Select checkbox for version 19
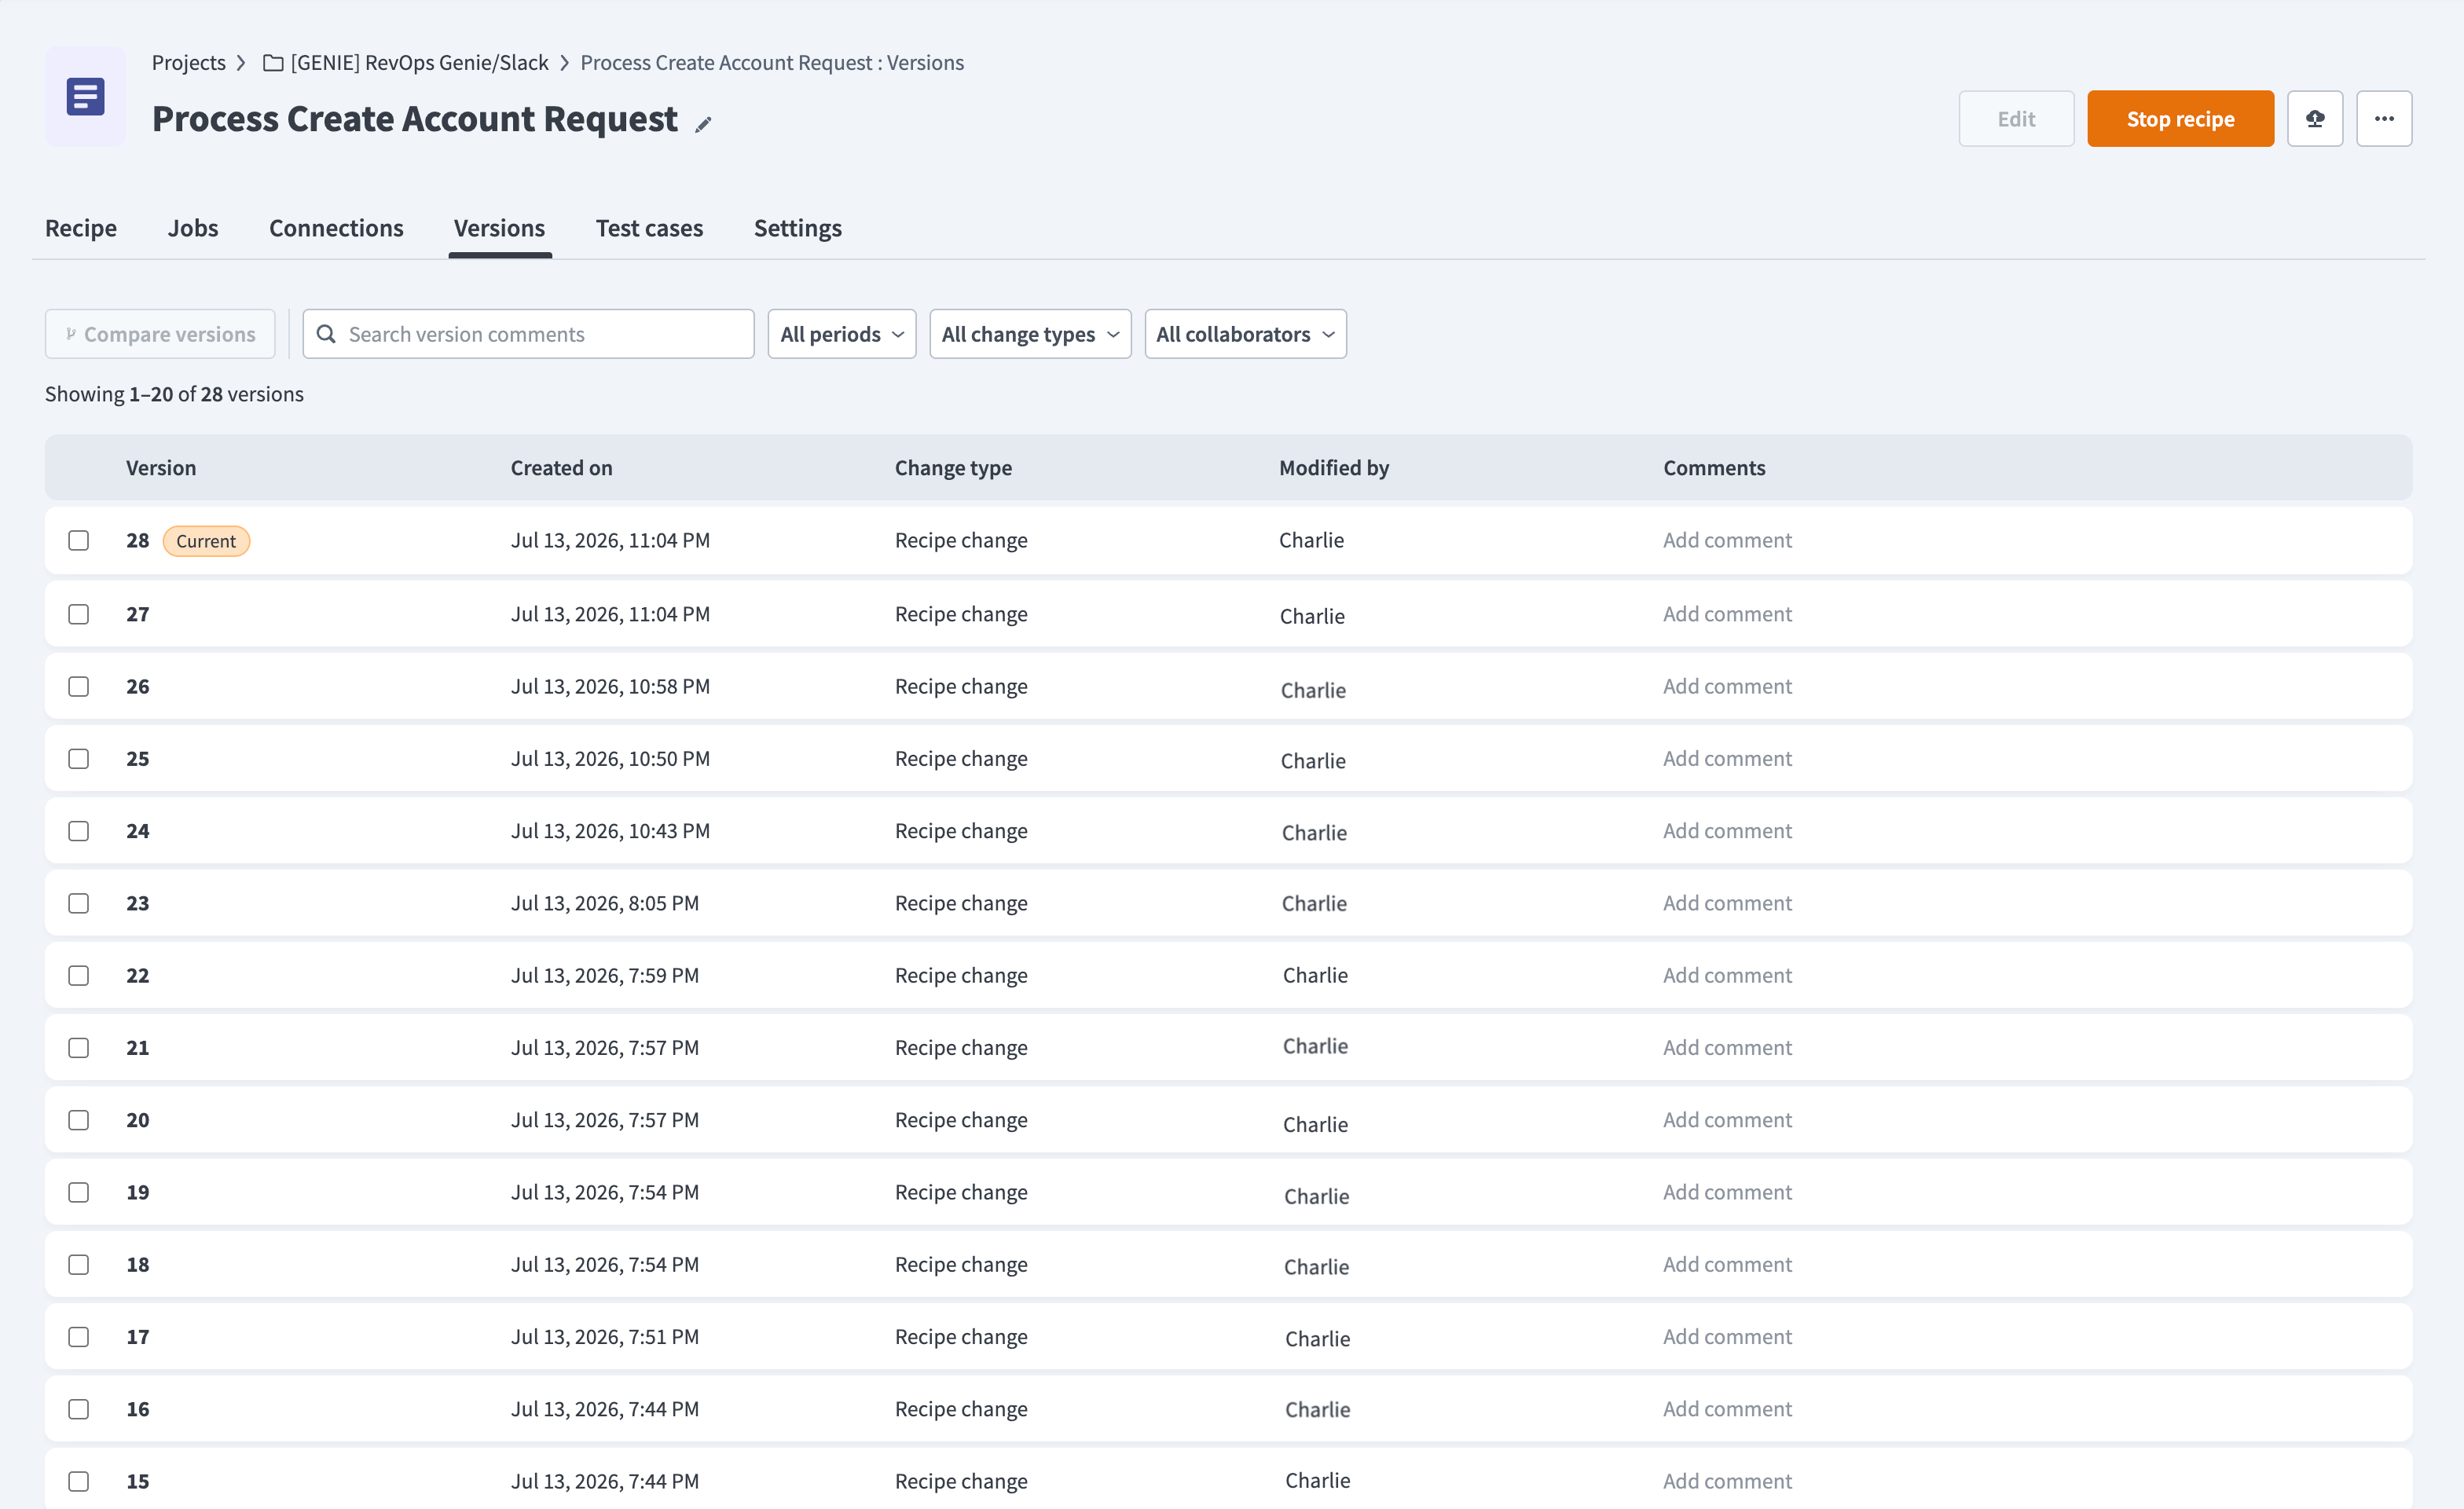The image size is (2464, 1509). coord(78,1192)
